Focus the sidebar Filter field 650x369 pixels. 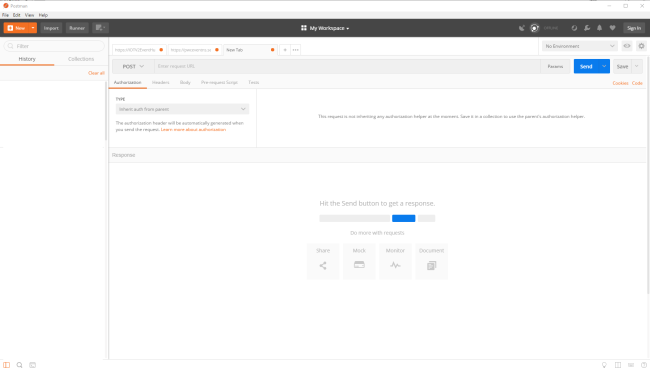point(54,46)
